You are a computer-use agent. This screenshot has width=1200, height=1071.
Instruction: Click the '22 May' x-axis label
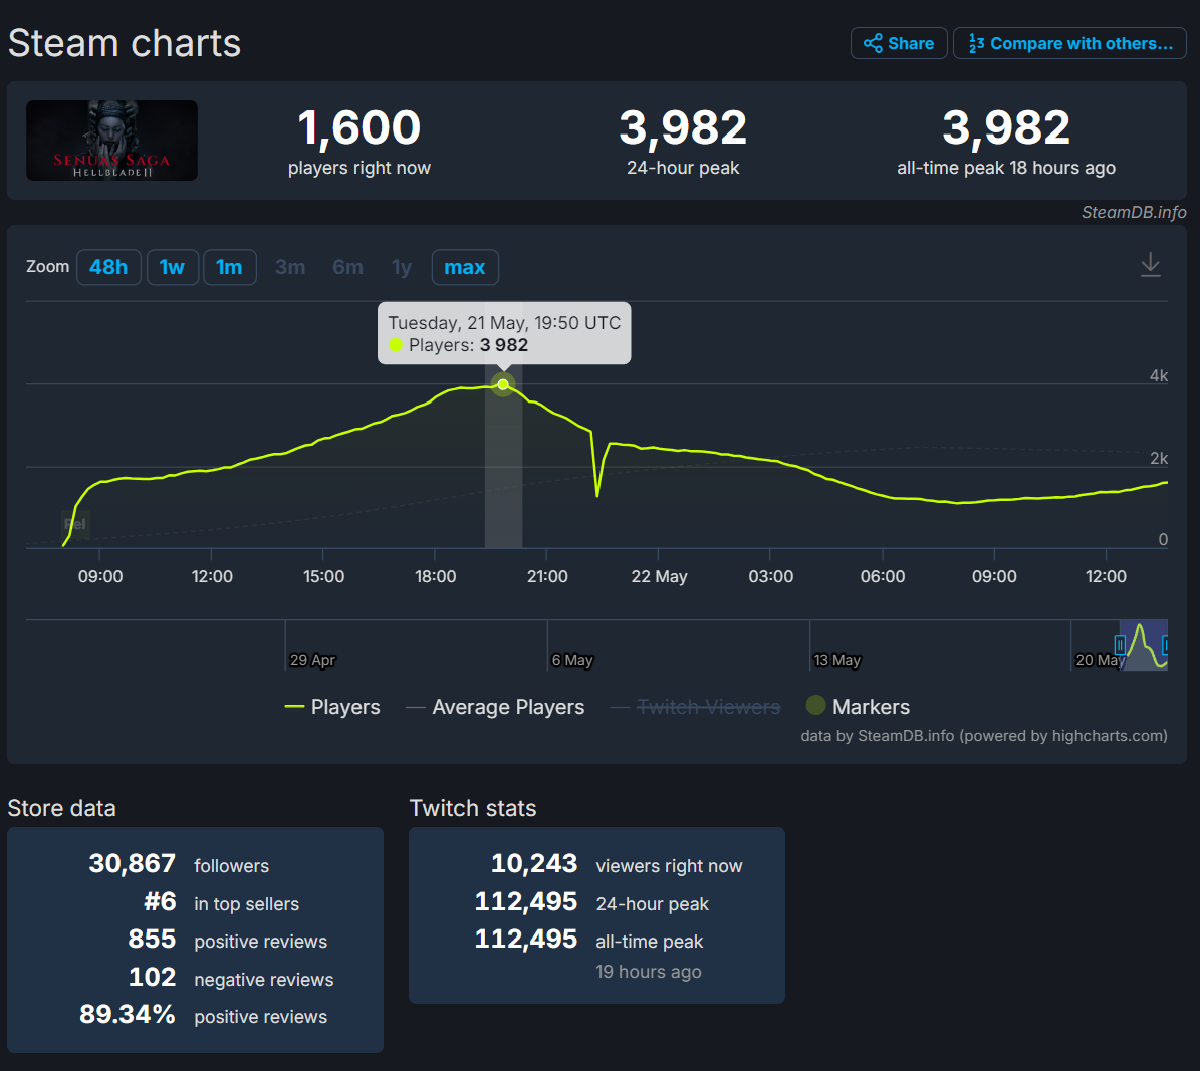tap(659, 576)
